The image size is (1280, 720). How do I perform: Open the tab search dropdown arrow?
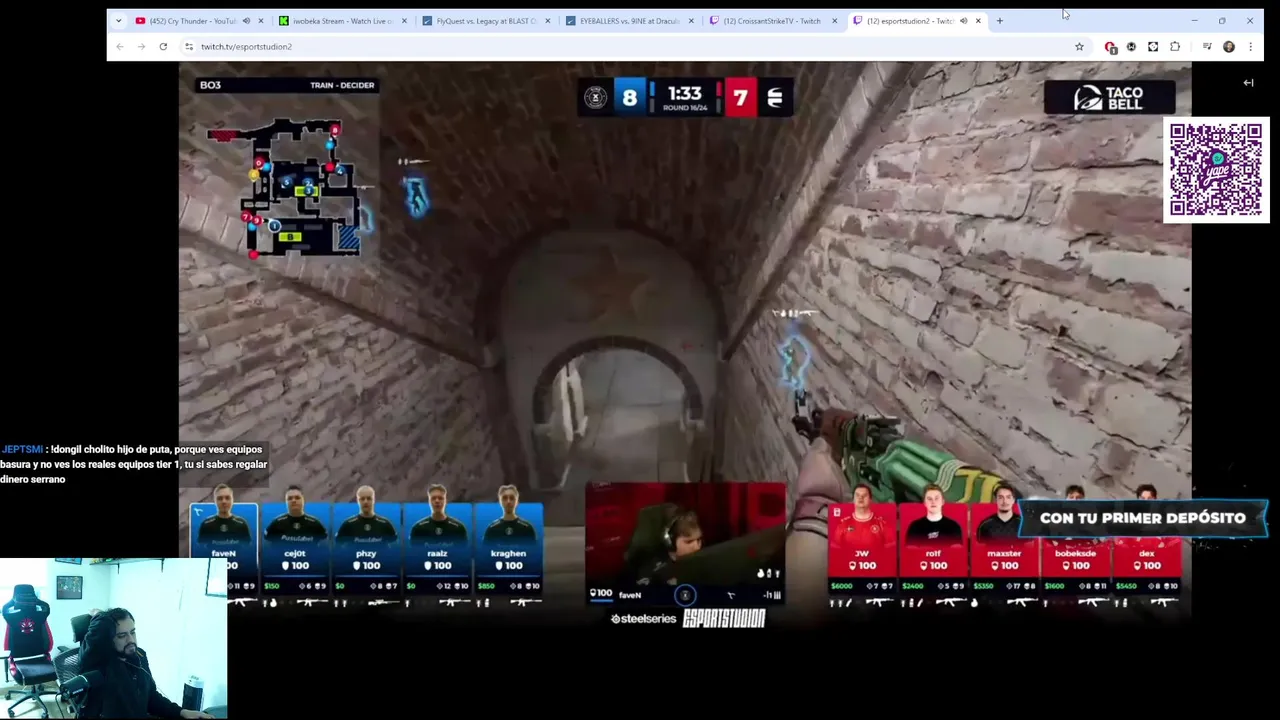pos(118,21)
